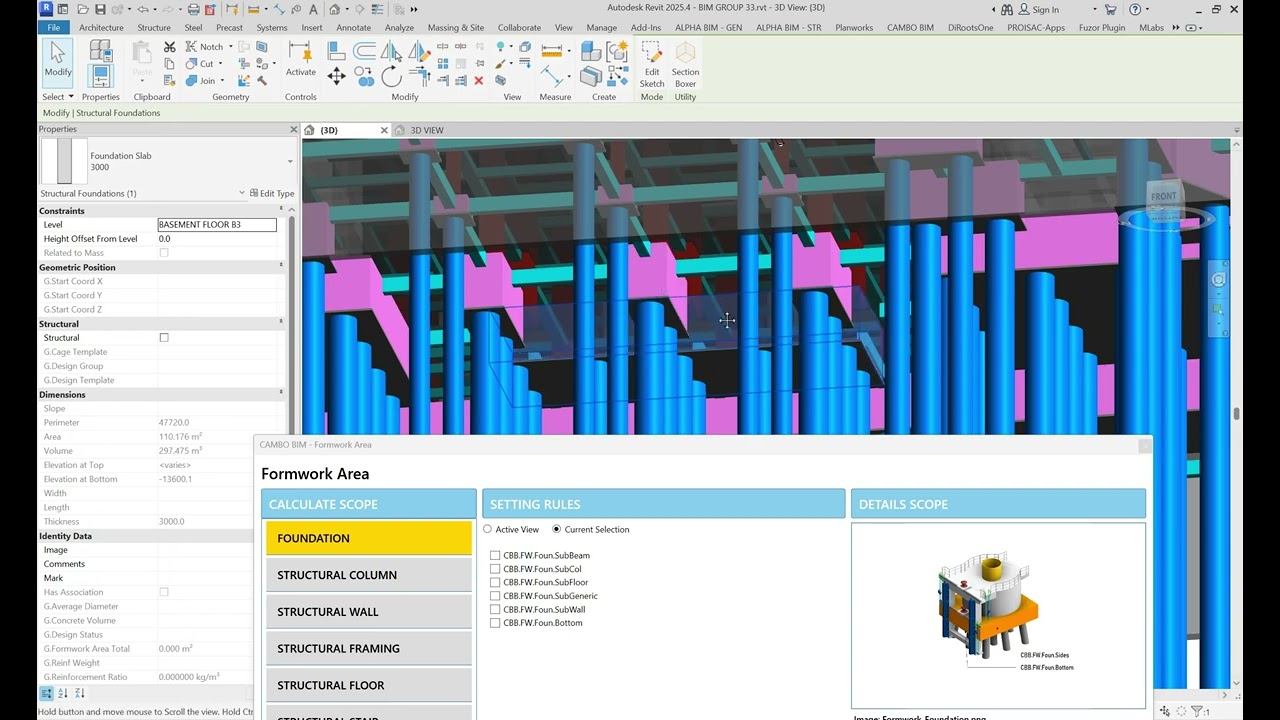
Task: Select STRUCTURAL FLOOR scope button
Action: point(369,685)
